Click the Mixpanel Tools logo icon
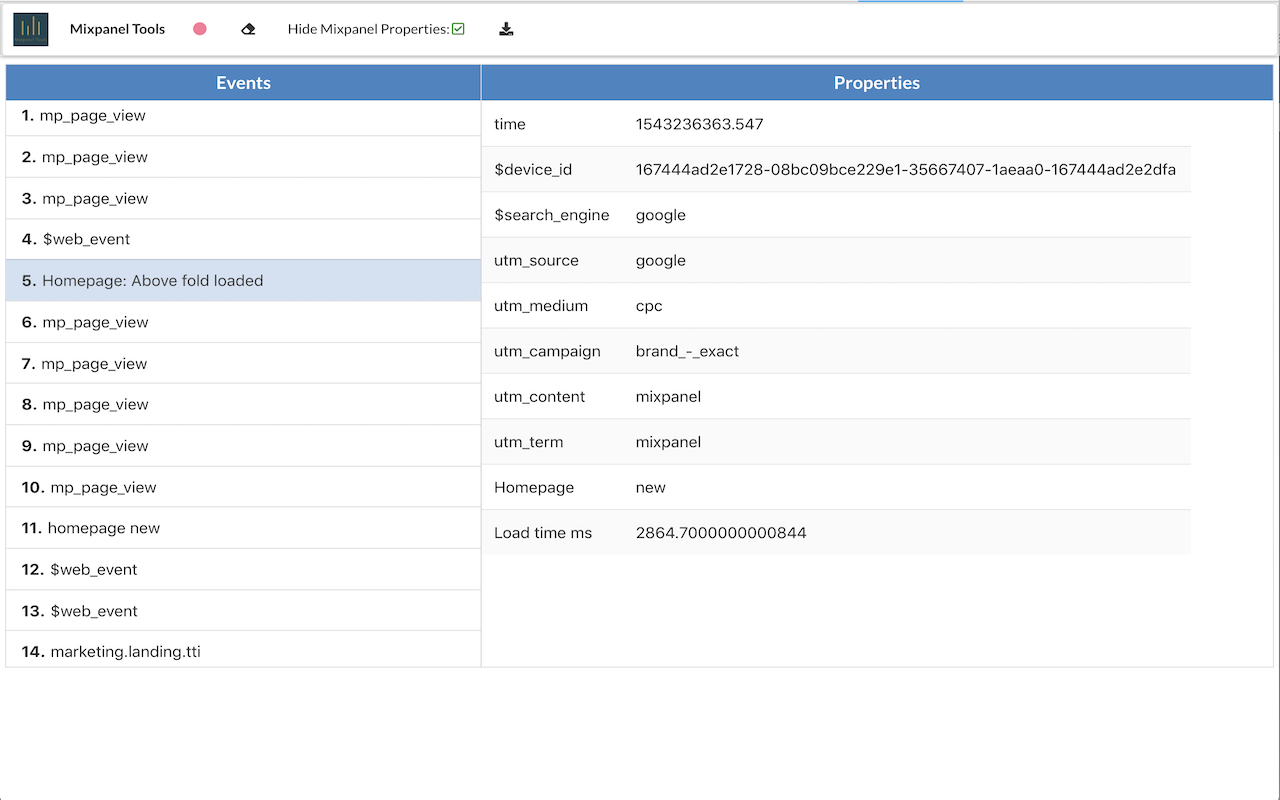 [30, 29]
